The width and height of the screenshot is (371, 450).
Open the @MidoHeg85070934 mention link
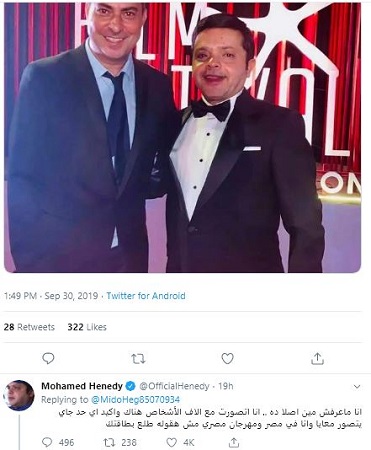coord(135,399)
